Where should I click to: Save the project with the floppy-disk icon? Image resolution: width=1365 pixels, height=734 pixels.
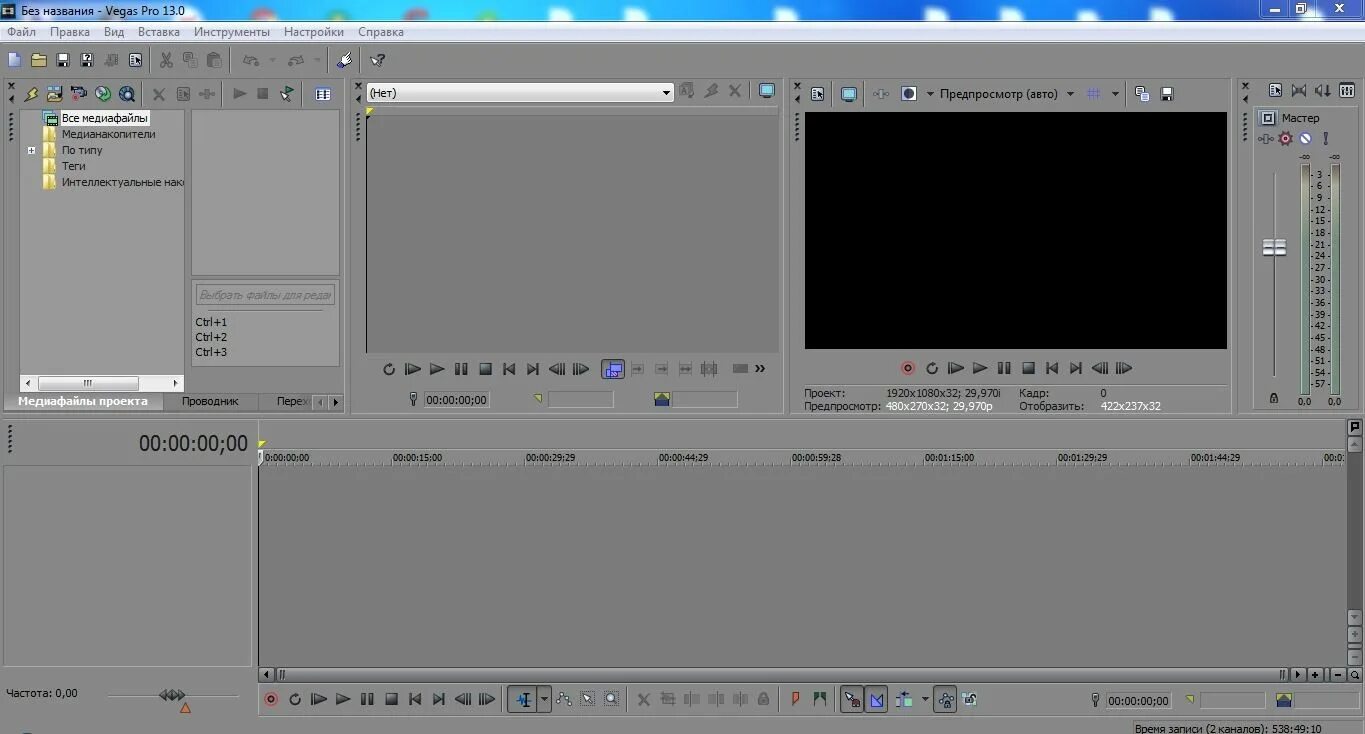[x=63, y=61]
